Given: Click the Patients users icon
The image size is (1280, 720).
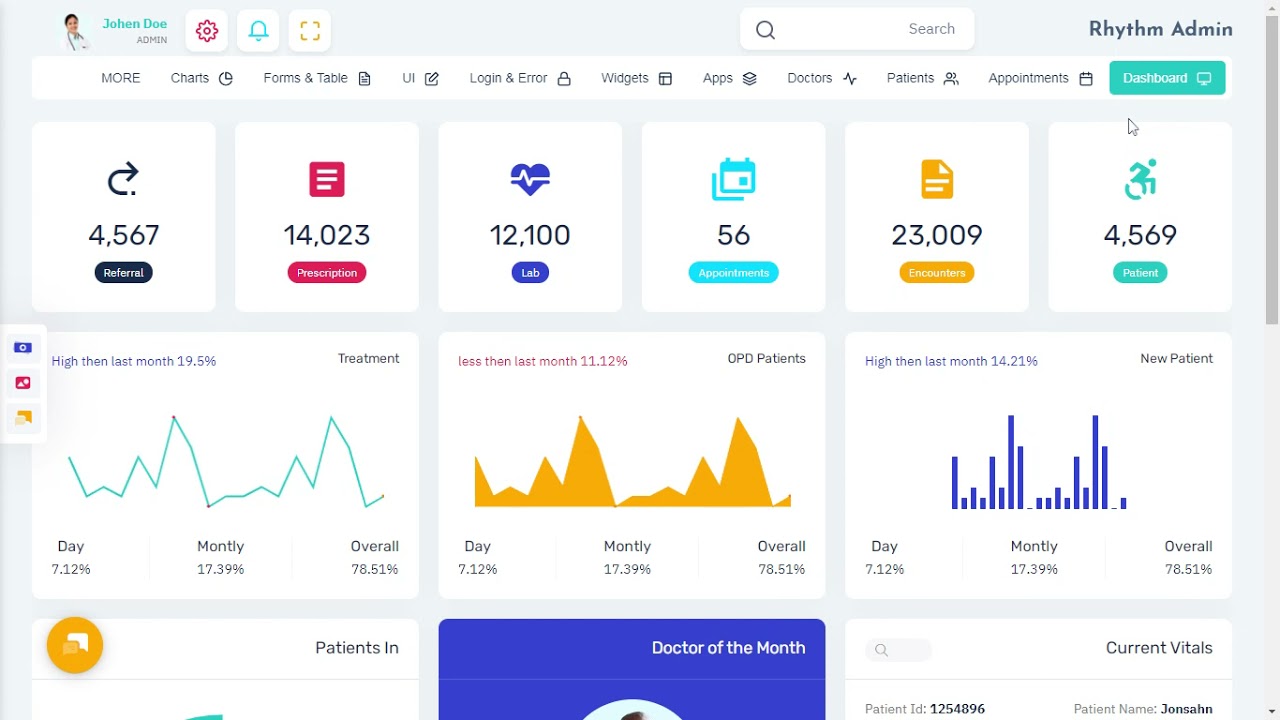Looking at the screenshot, I should coord(951,79).
